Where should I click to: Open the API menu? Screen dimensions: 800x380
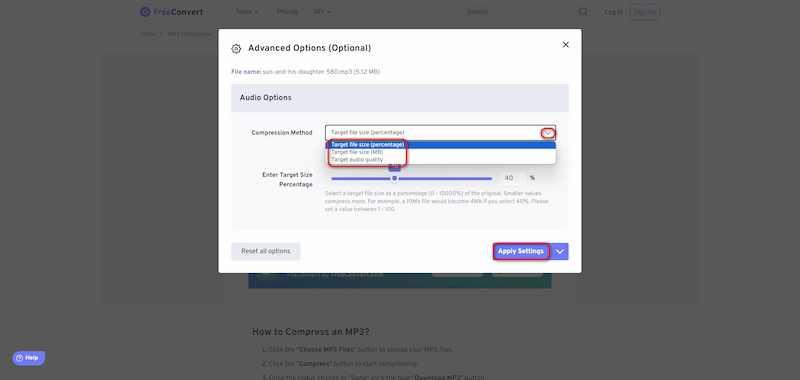[x=322, y=12]
